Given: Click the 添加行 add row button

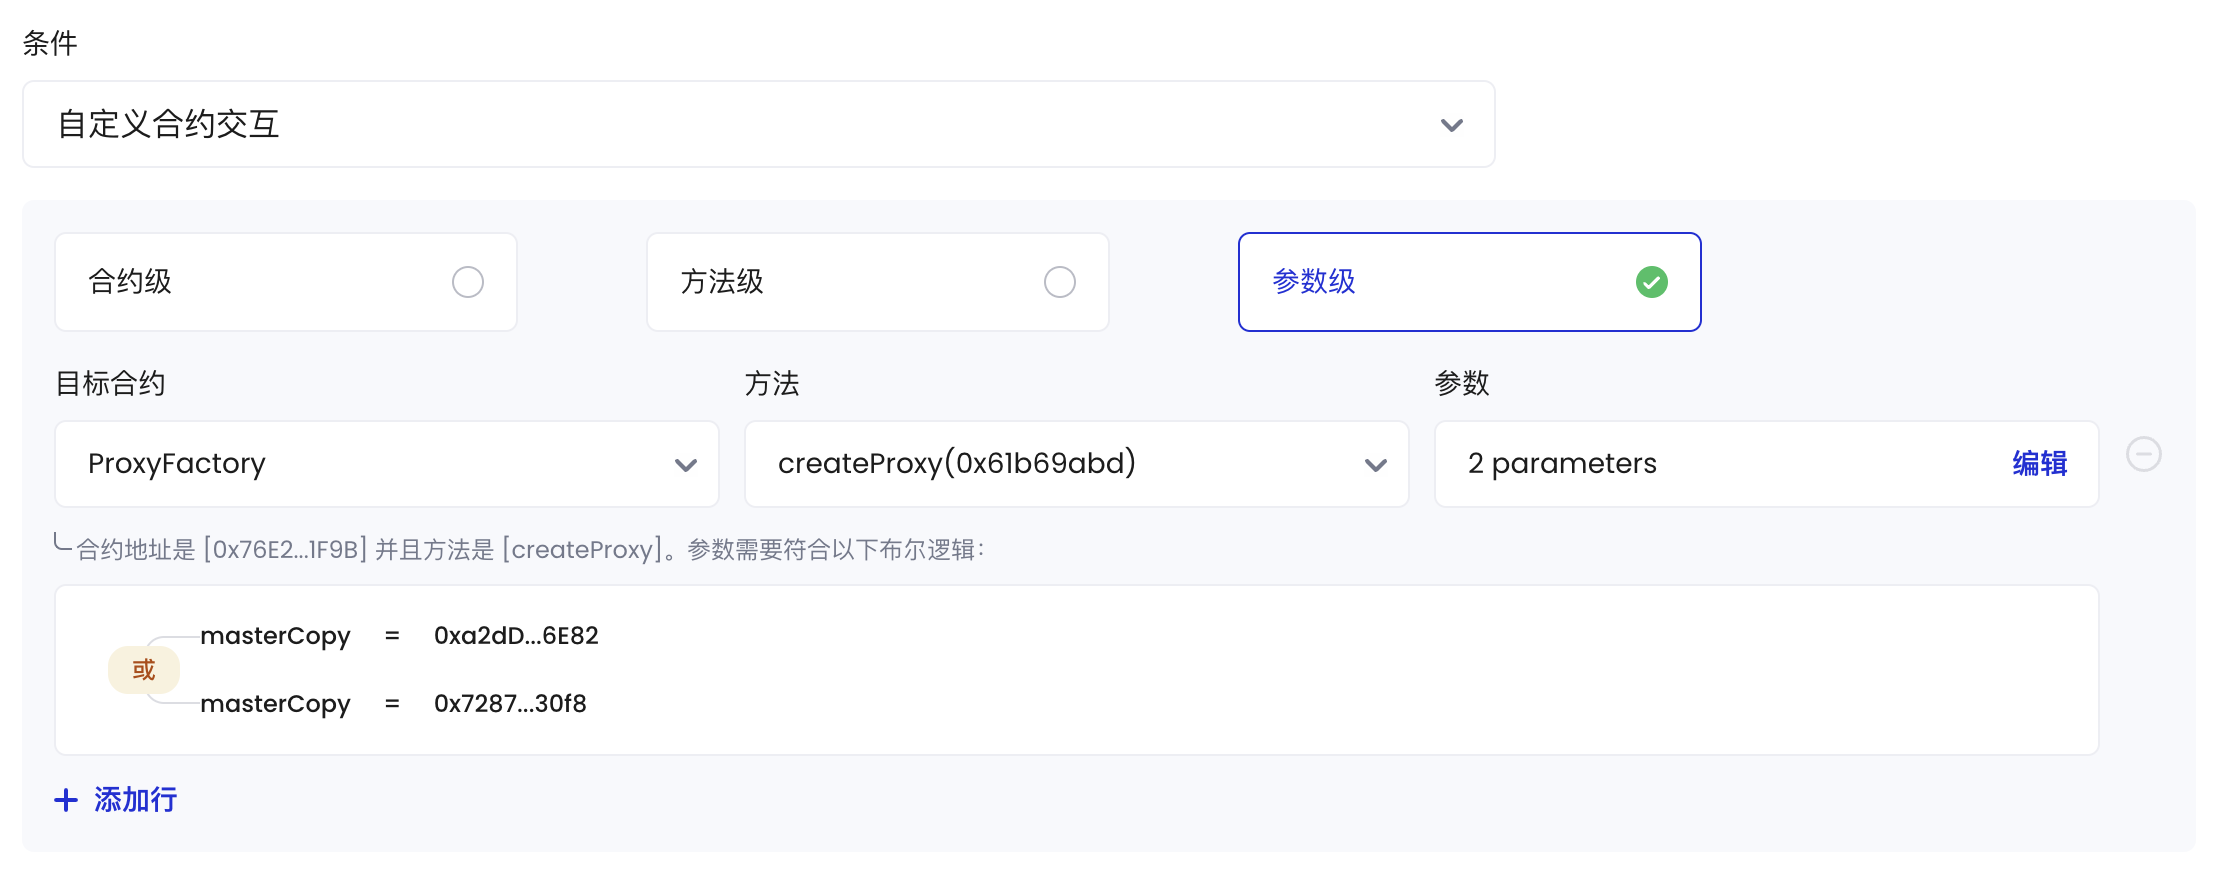Looking at the screenshot, I should pos(116,800).
